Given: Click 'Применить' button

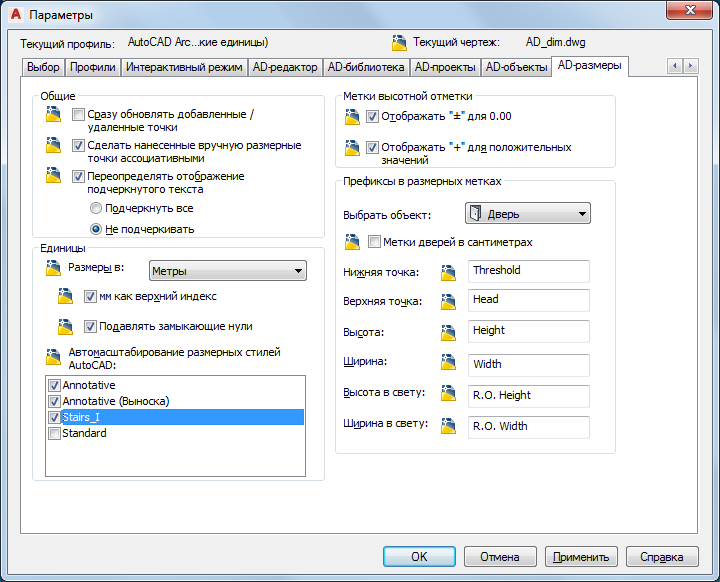Looking at the screenshot, I should tap(581, 557).
